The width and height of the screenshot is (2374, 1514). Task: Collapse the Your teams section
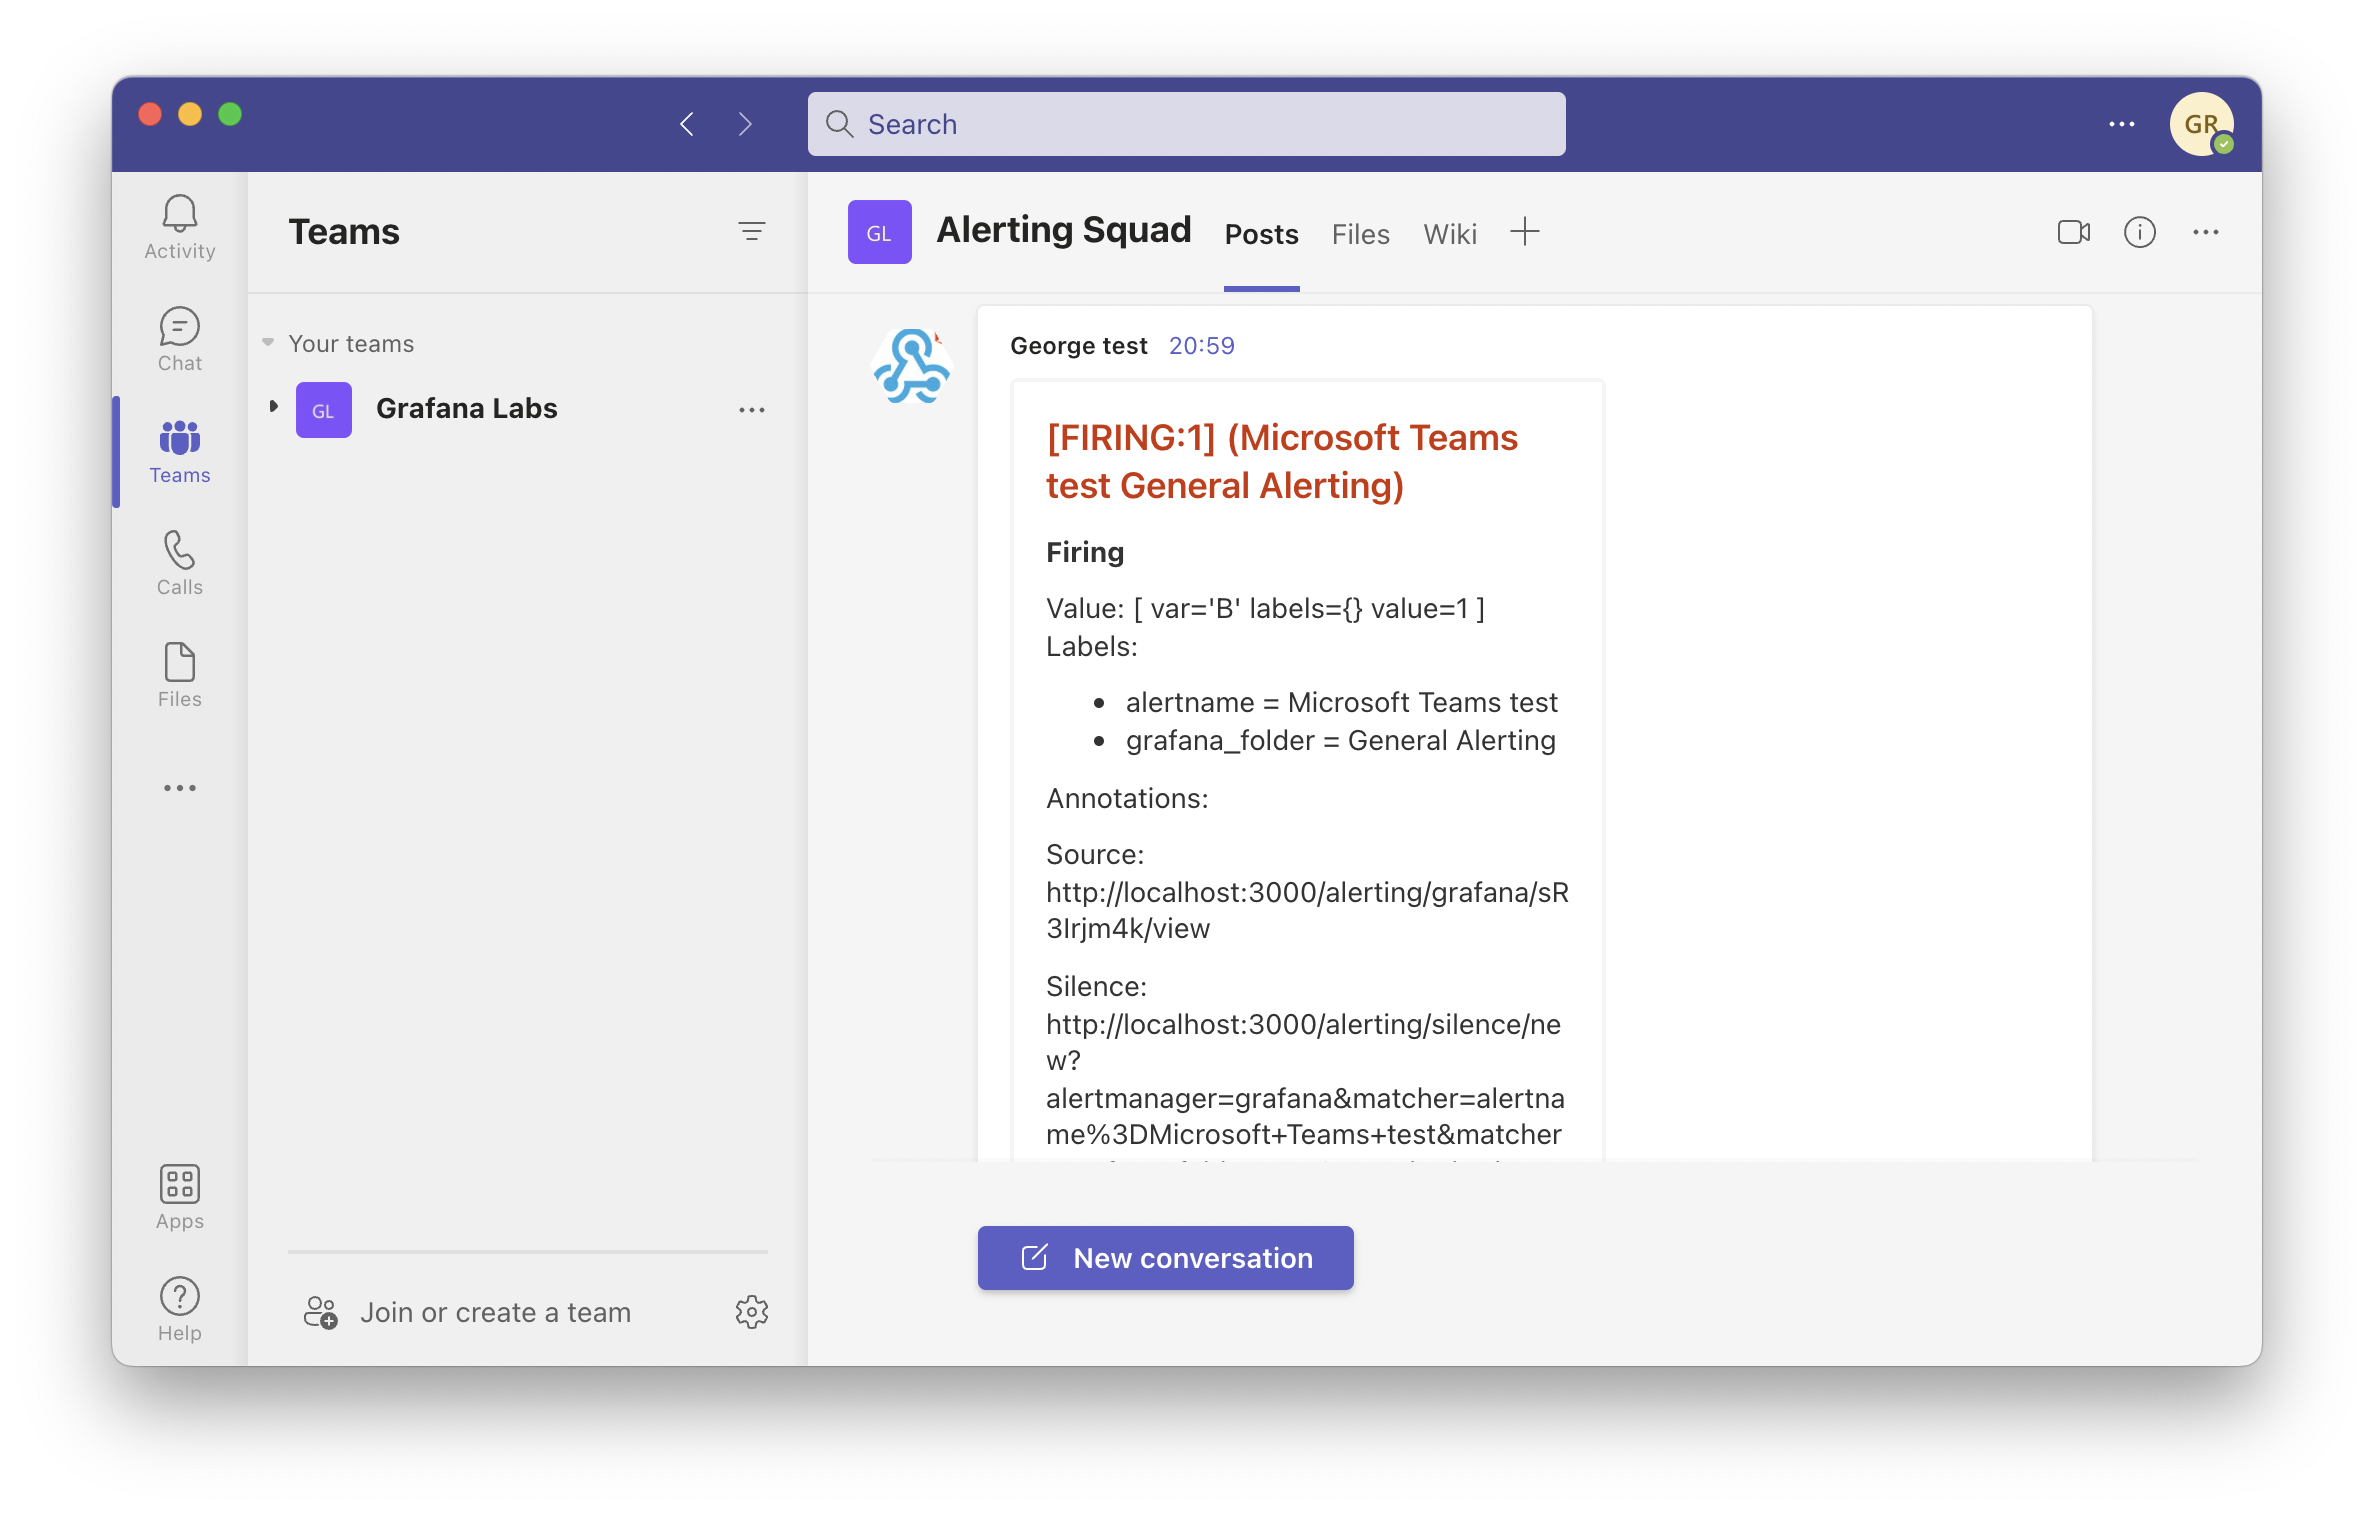point(266,342)
